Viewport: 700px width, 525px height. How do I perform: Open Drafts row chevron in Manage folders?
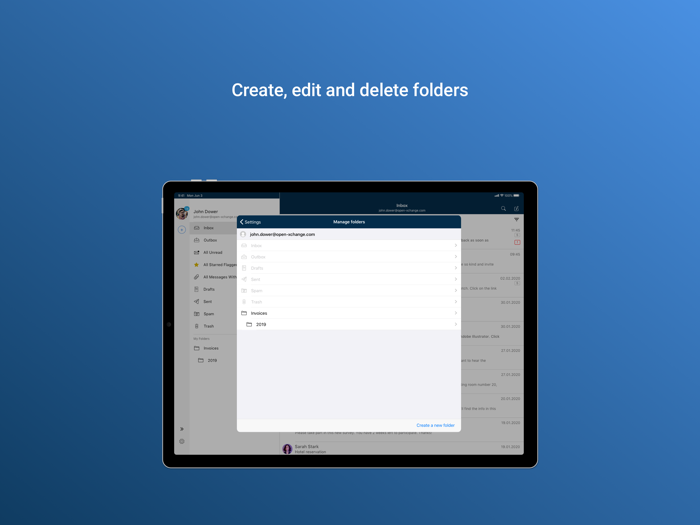(455, 268)
